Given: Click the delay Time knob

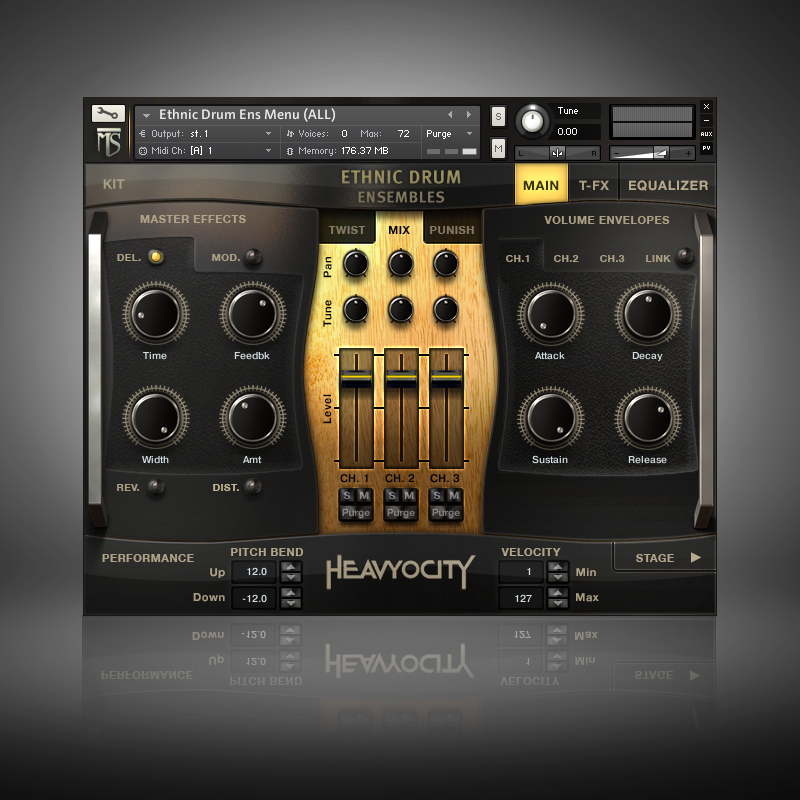Looking at the screenshot, I should point(156,314).
